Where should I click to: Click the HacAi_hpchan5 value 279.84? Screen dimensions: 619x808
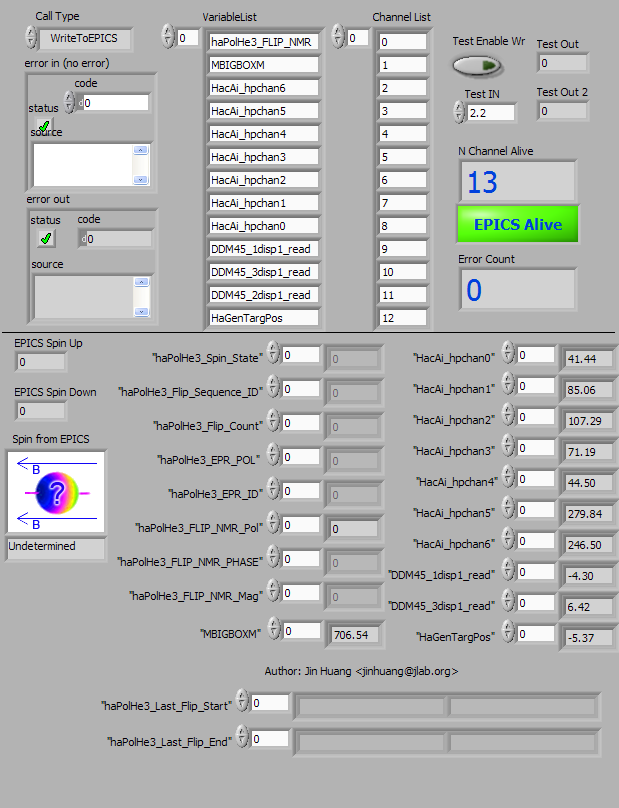point(589,514)
